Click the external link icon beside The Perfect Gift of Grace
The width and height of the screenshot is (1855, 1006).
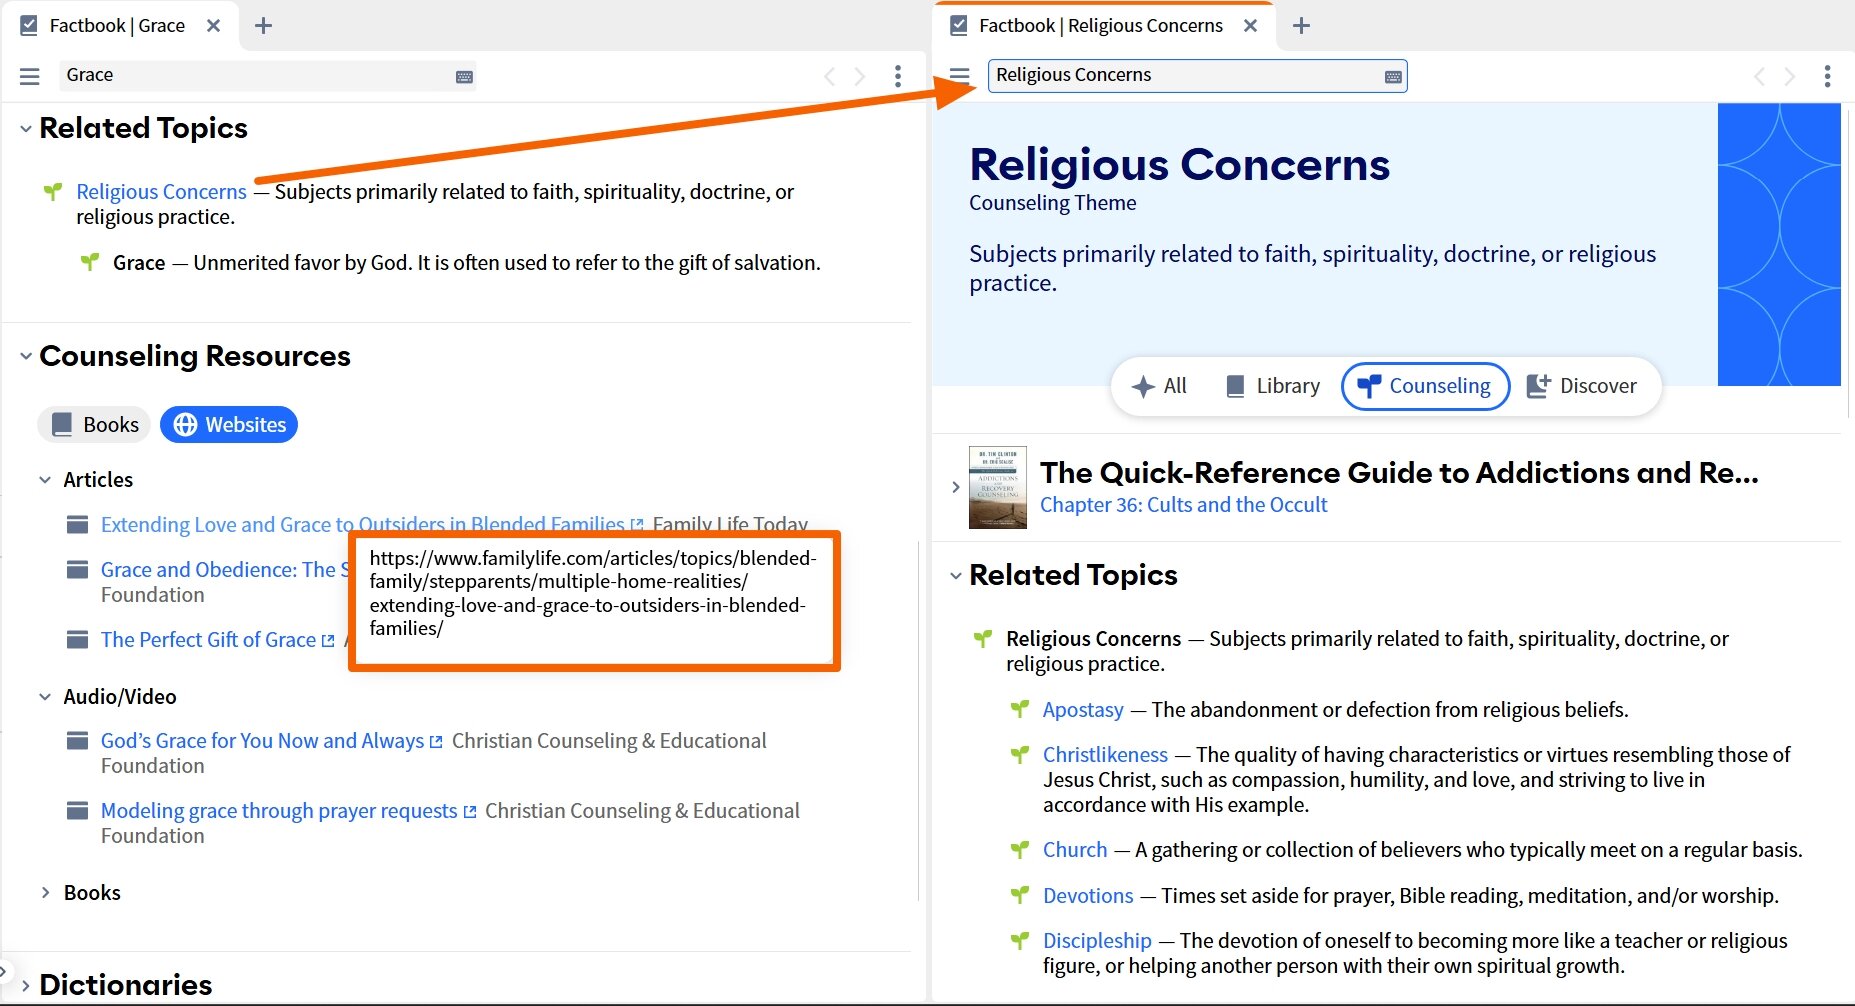pyautogui.click(x=327, y=639)
